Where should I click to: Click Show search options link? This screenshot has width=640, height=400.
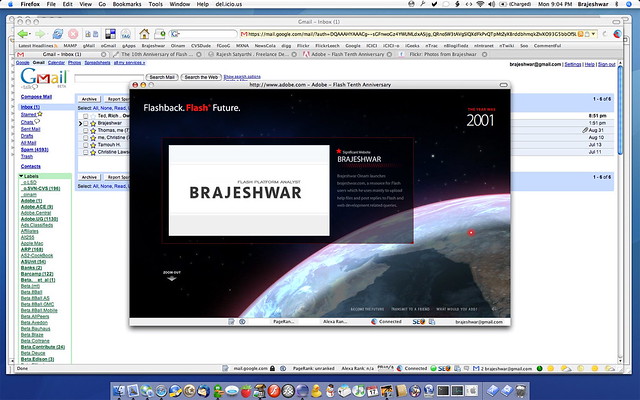pyautogui.click(x=242, y=76)
